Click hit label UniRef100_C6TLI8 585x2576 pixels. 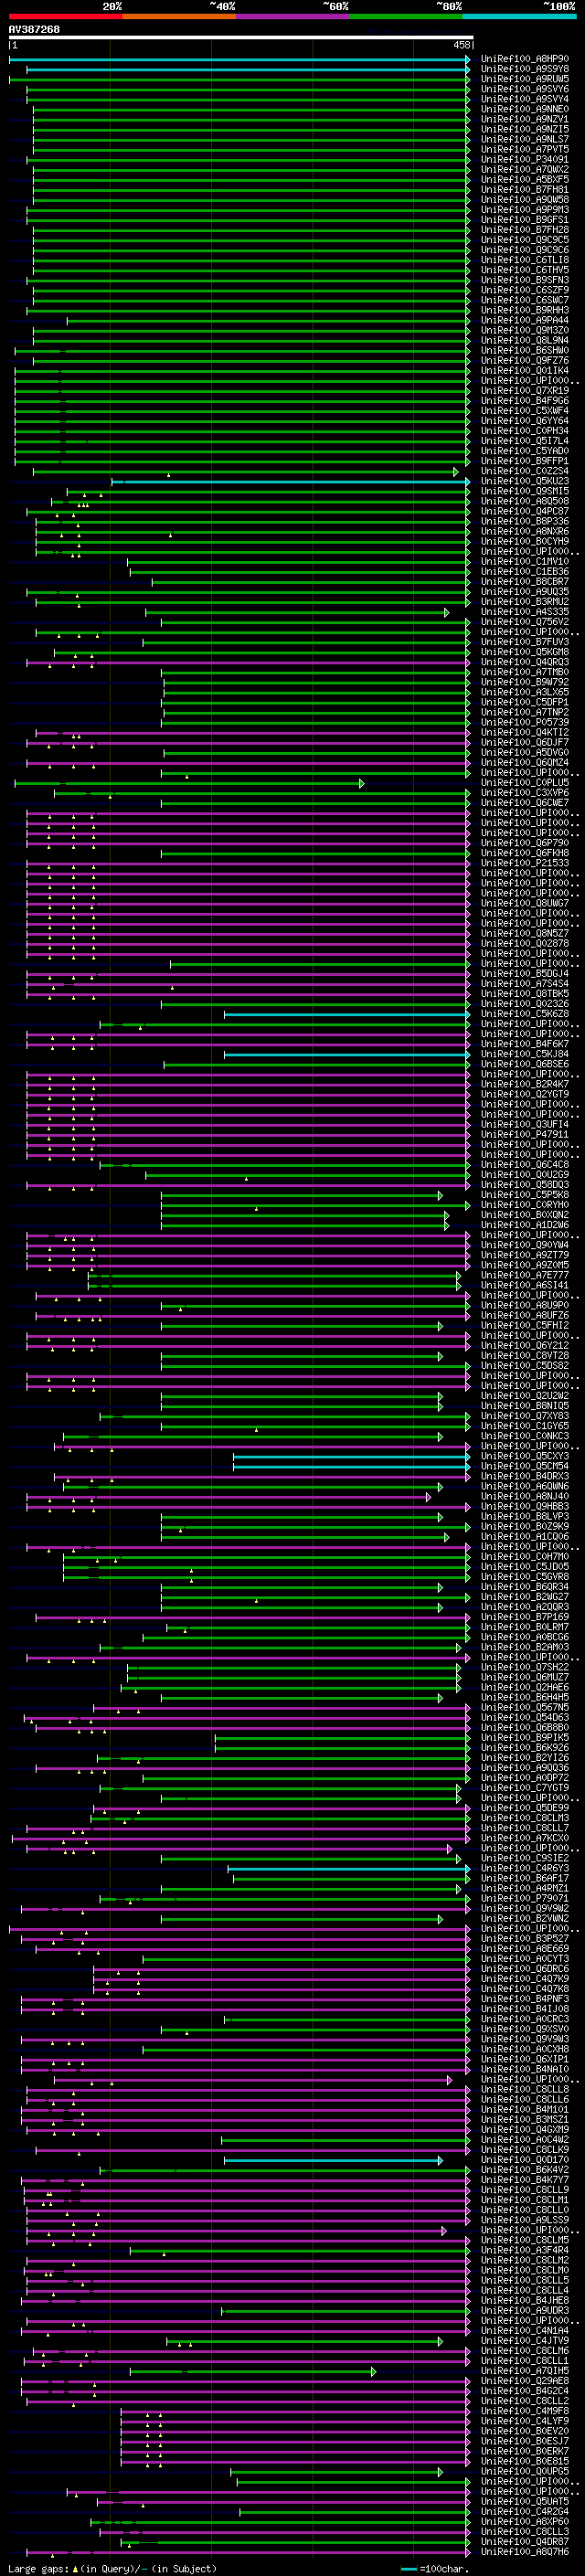coord(524,260)
